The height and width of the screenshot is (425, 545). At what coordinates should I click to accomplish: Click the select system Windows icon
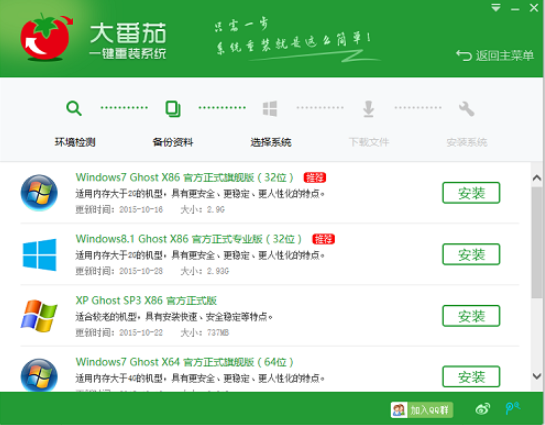click(270, 108)
